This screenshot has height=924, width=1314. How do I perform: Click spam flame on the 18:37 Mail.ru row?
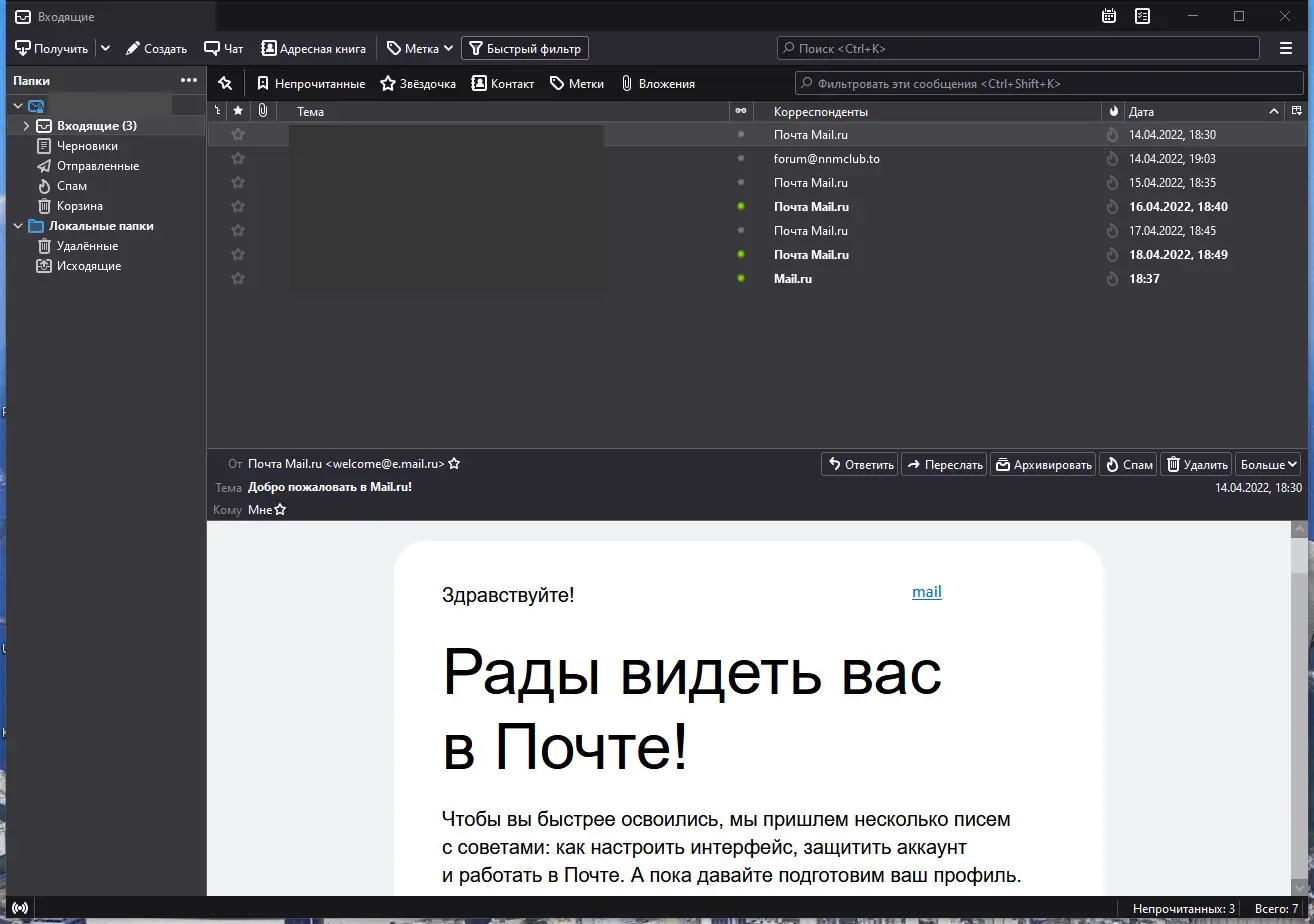[1112, 279]
